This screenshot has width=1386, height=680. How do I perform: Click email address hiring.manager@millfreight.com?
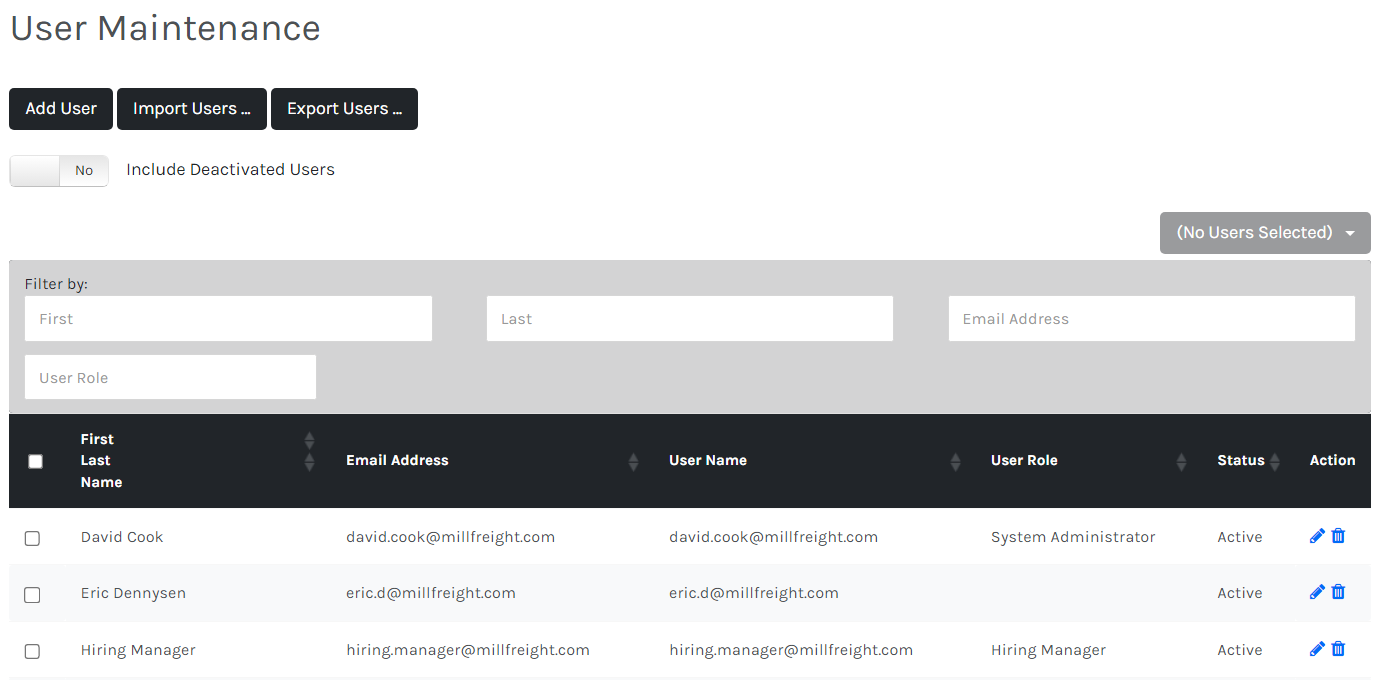468,650
